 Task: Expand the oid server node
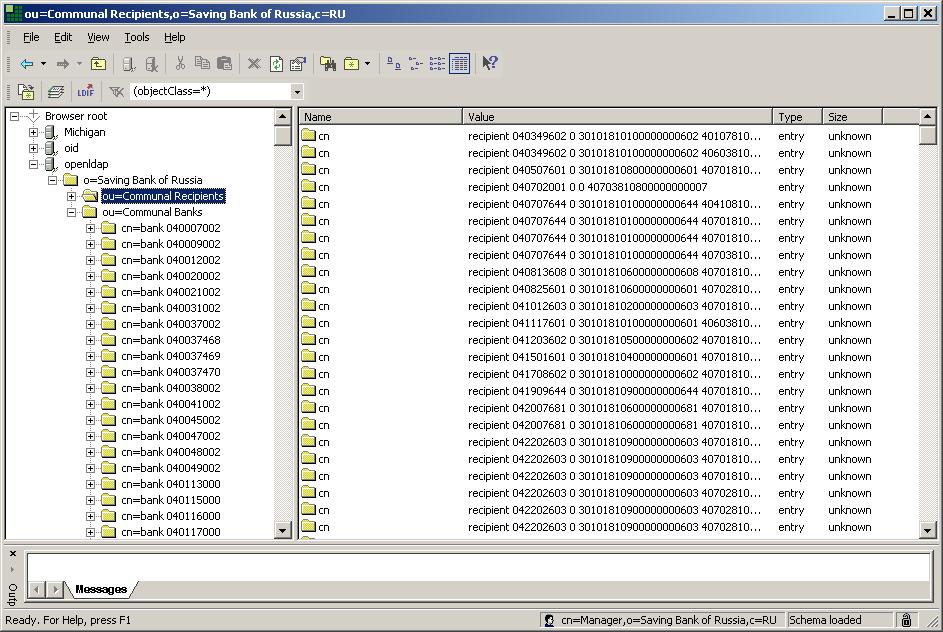click(34, 149)
